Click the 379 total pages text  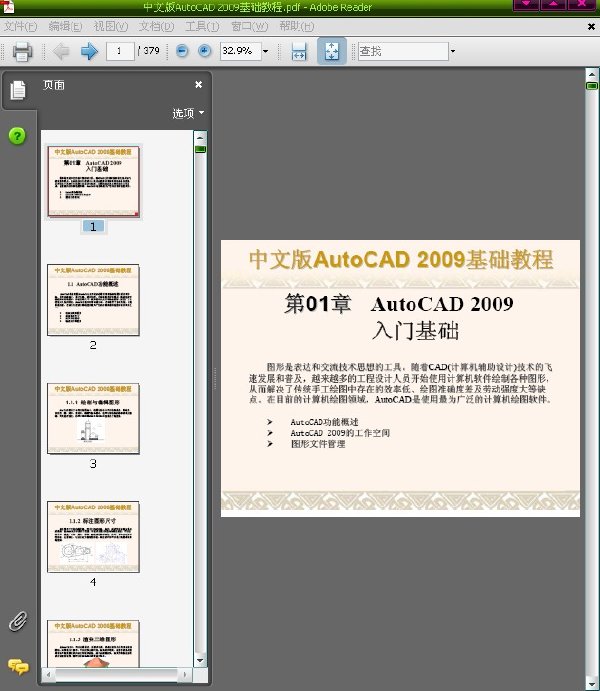pyautogui.click(x=151, y=51)
